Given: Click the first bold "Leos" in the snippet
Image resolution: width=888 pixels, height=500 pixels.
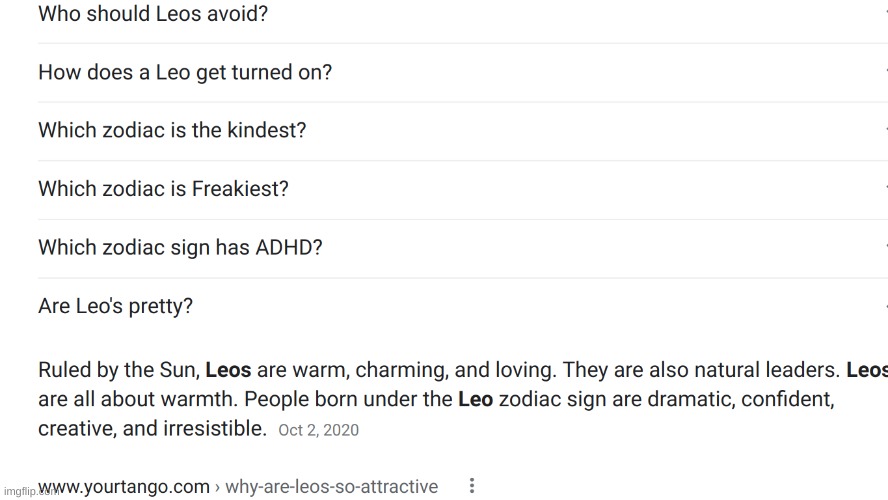Looking at the screenshot, I should click(x=228, y=370).
